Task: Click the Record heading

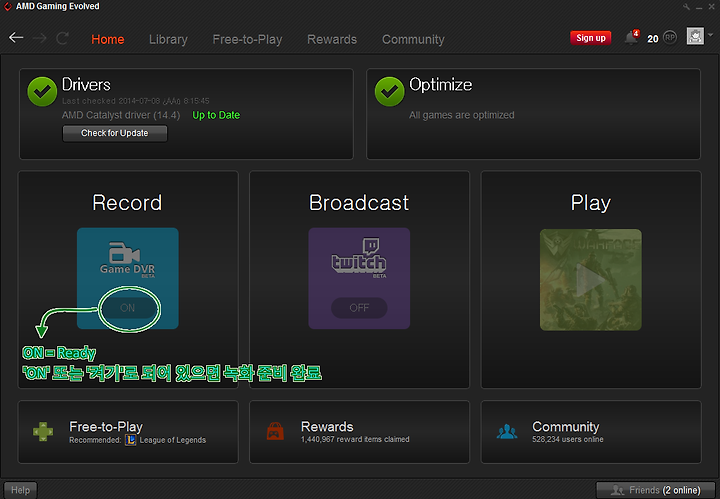Action: point(127,202)
